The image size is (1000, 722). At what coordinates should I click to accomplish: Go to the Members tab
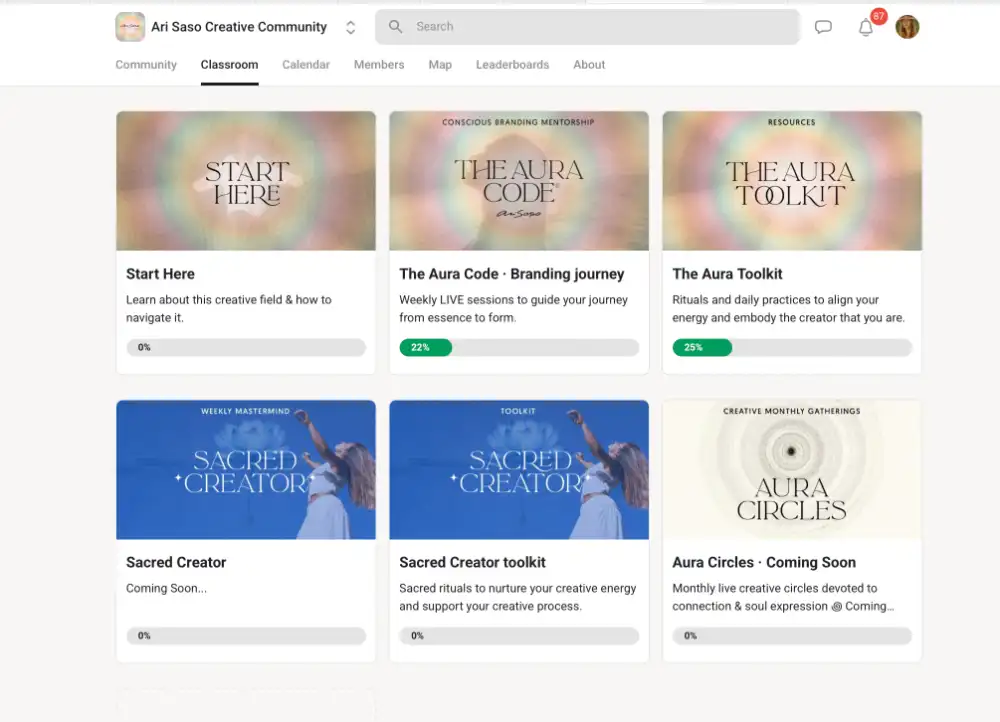pyautogui.click(x=379, y=64)
